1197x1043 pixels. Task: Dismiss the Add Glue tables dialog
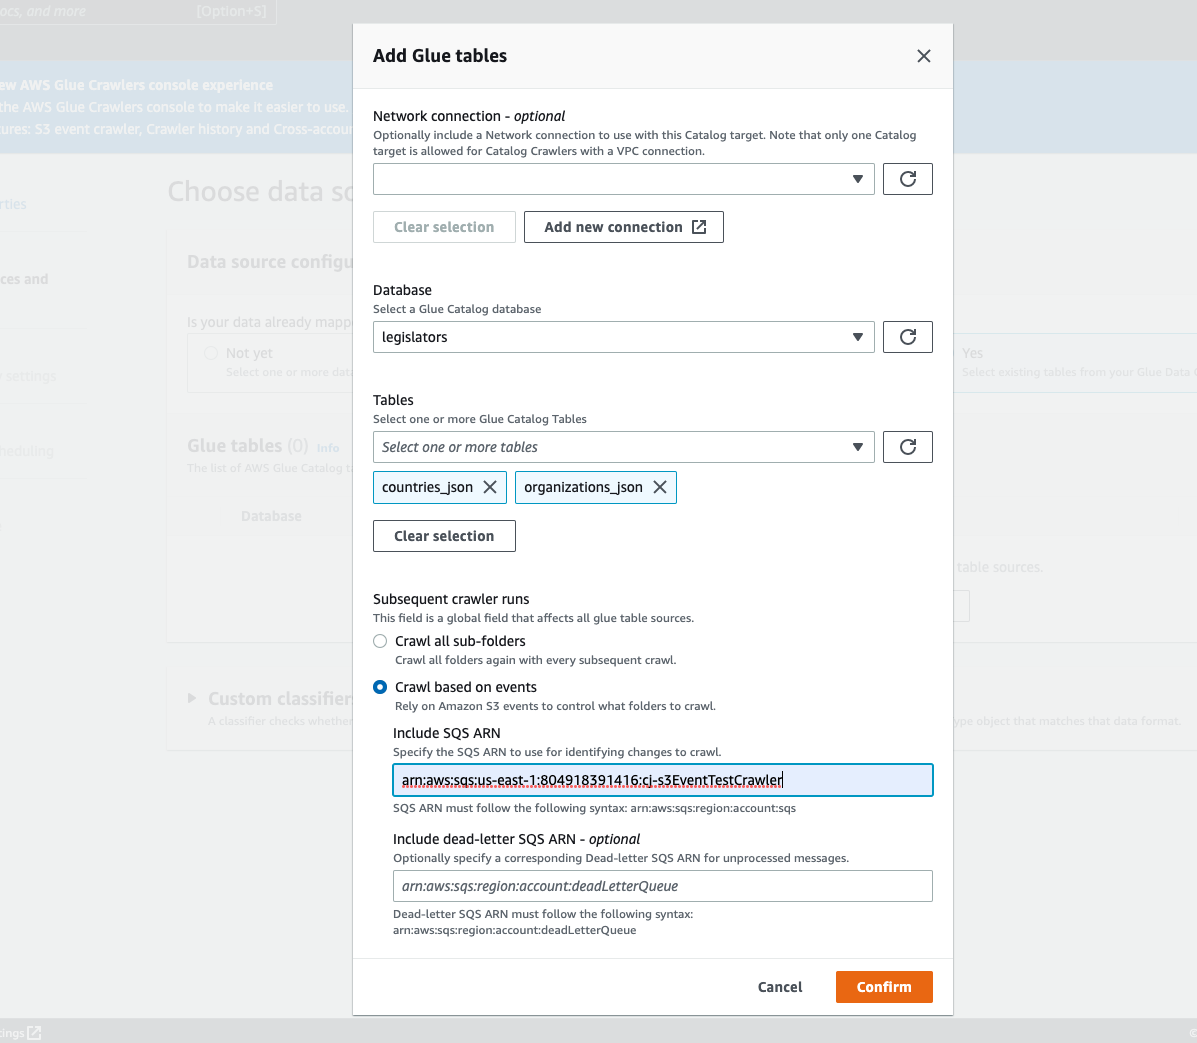pos(923,56)
